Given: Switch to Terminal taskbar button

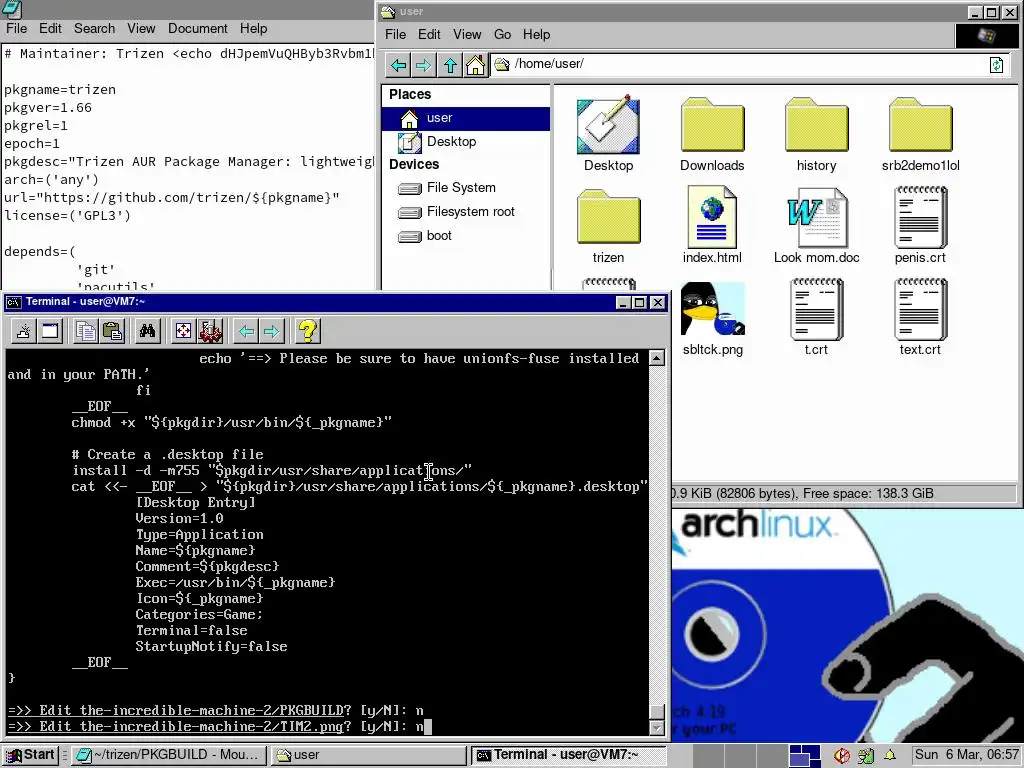Looking at the screenshot, I should point(568,755).
